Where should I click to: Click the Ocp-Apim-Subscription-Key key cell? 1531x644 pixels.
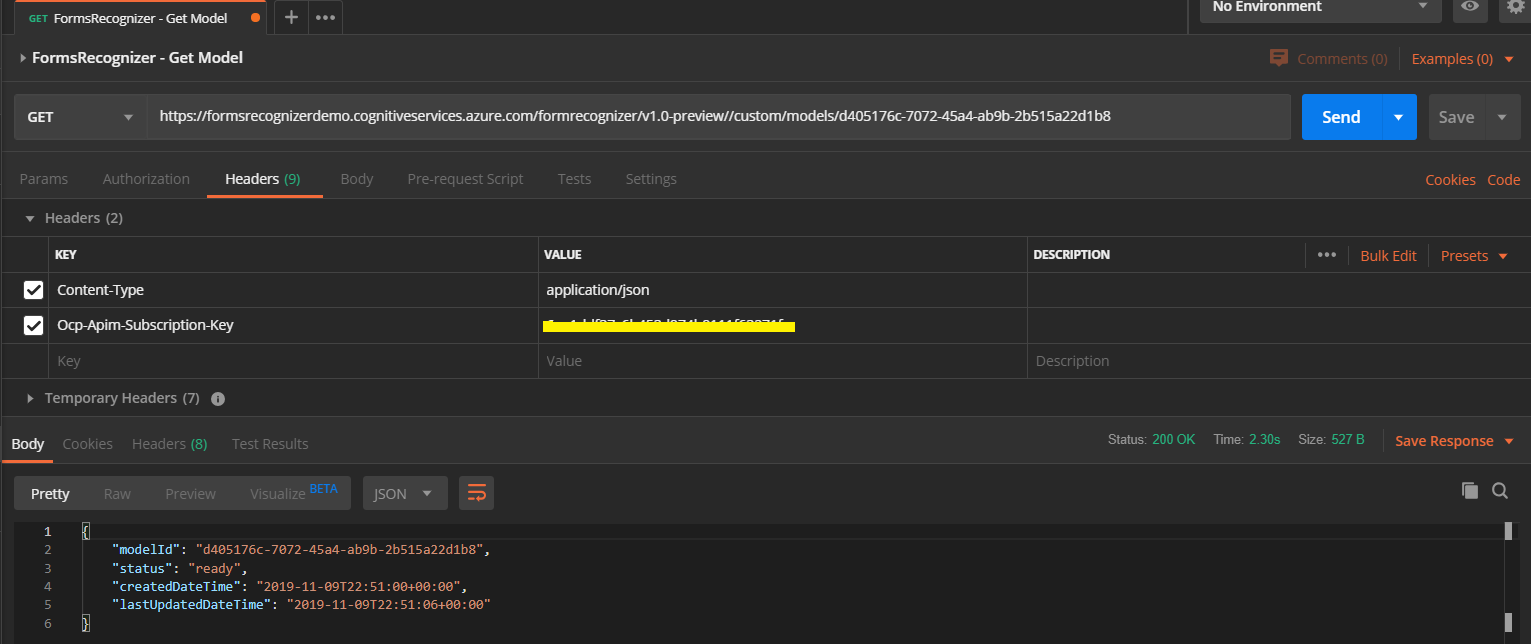pos(293,325)
